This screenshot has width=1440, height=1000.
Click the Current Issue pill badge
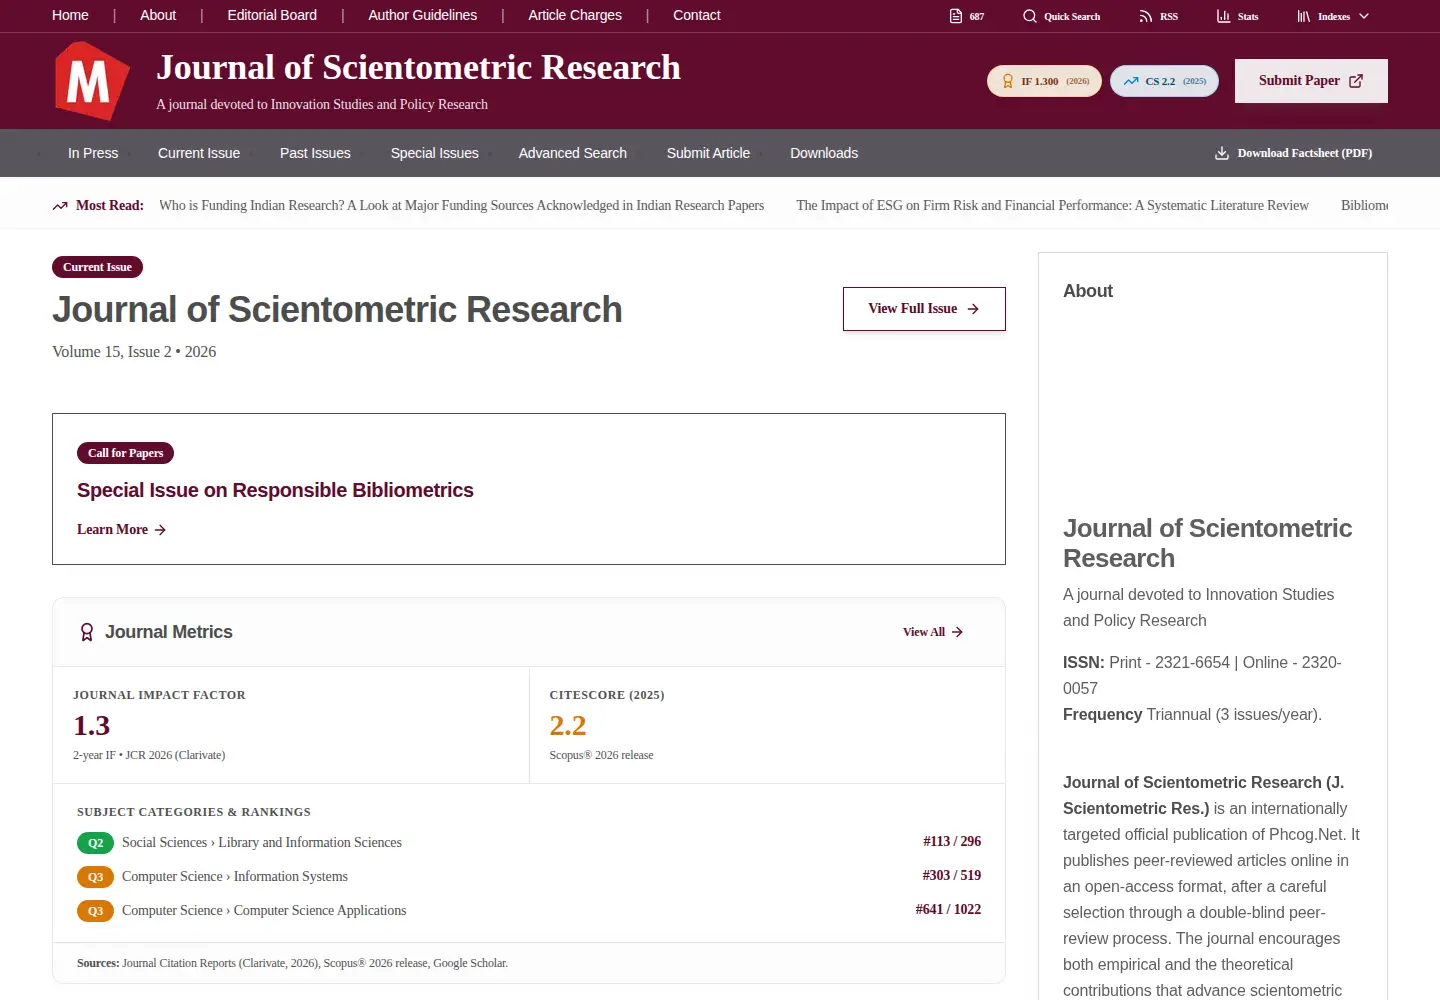(98, 267)
